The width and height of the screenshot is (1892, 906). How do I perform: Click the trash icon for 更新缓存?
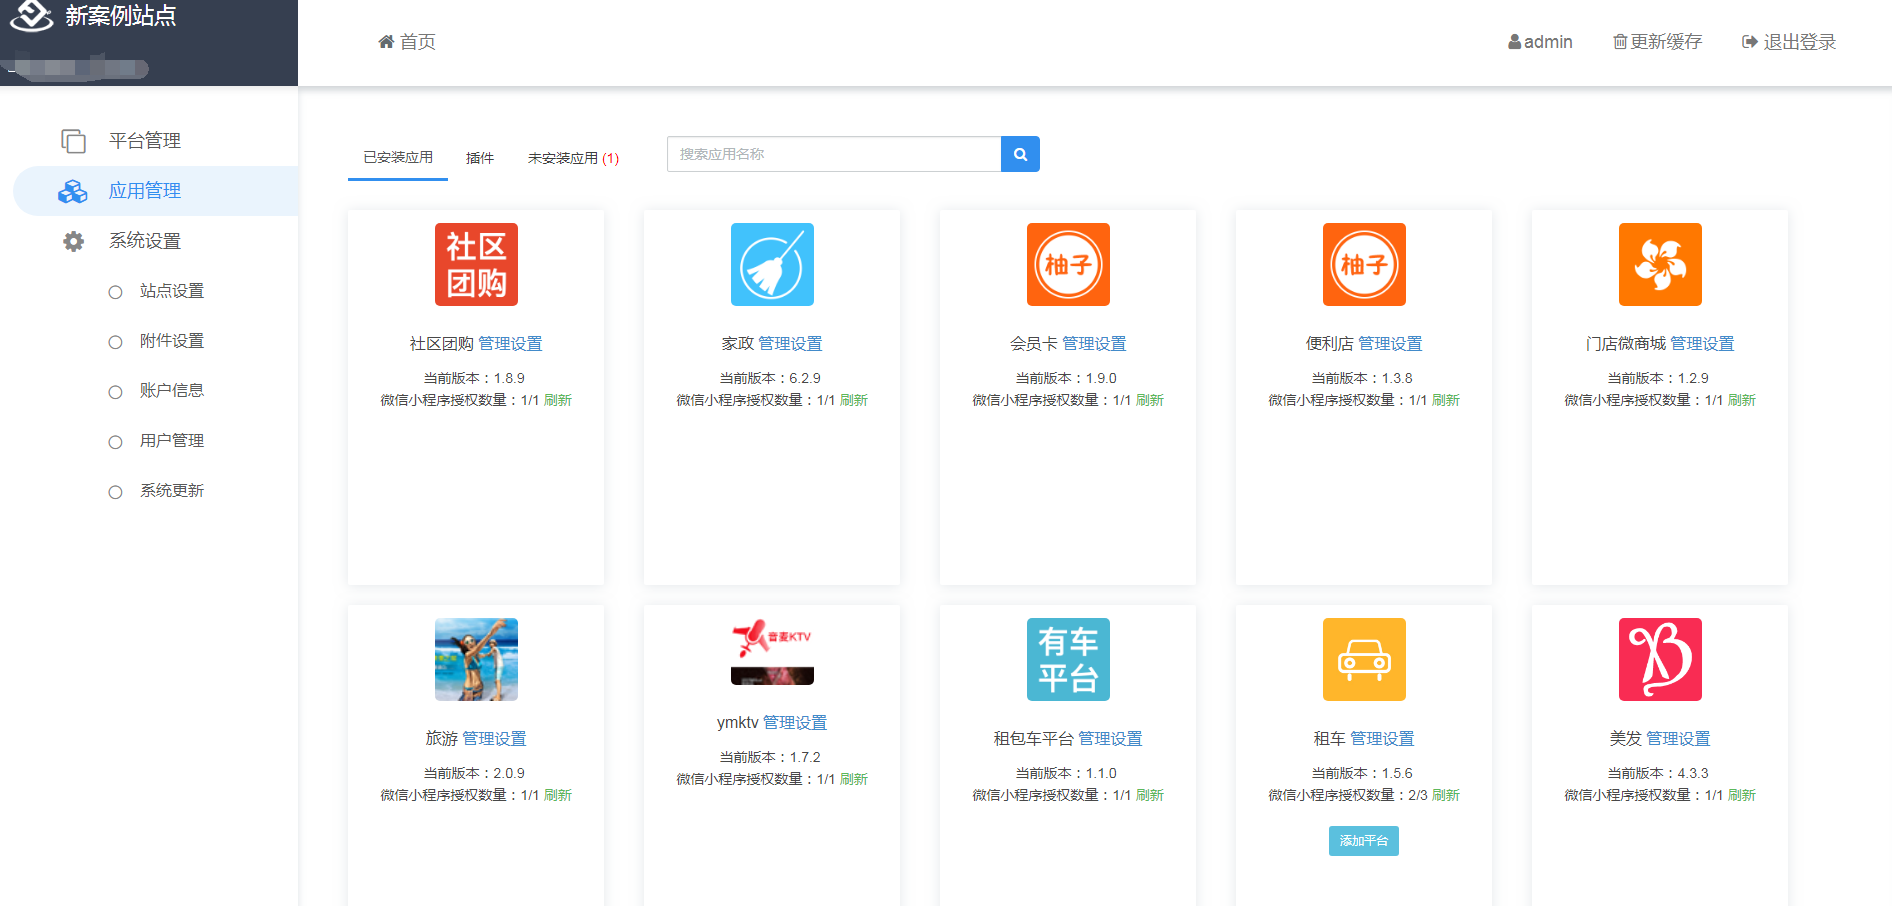[x=1620, y=42]
